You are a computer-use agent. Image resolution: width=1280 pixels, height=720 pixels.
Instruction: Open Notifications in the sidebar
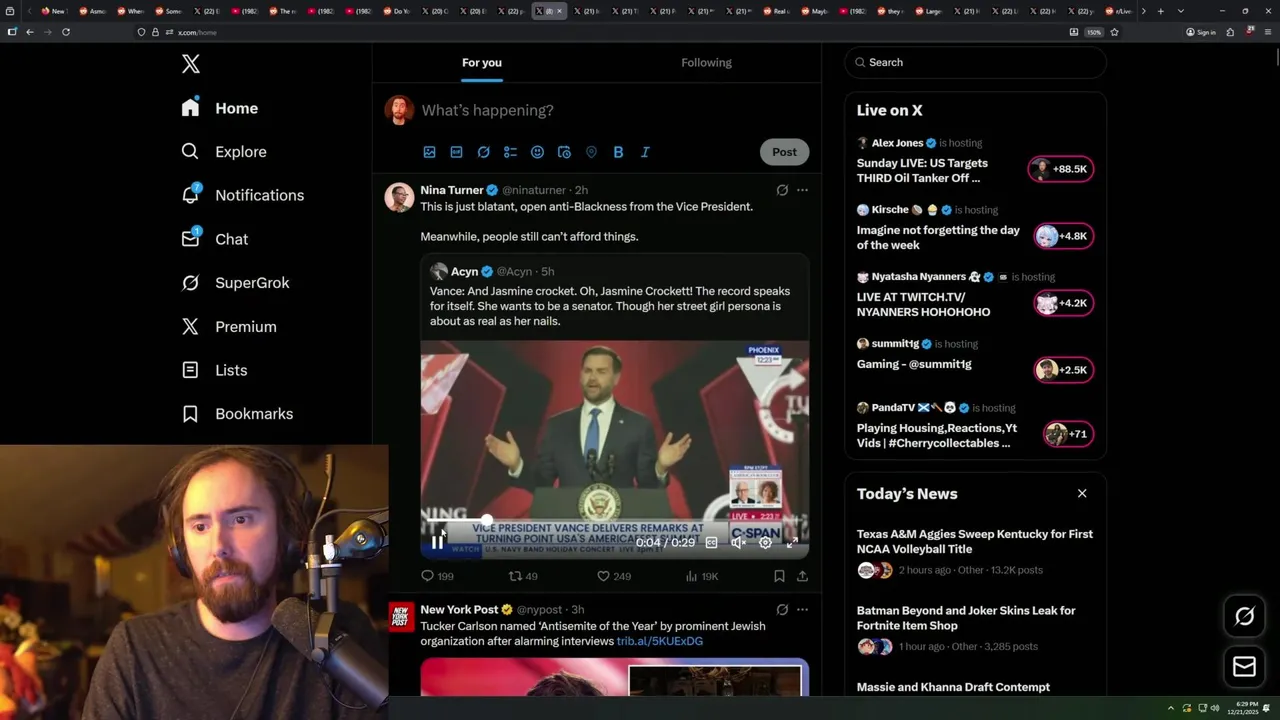(242, 195)
